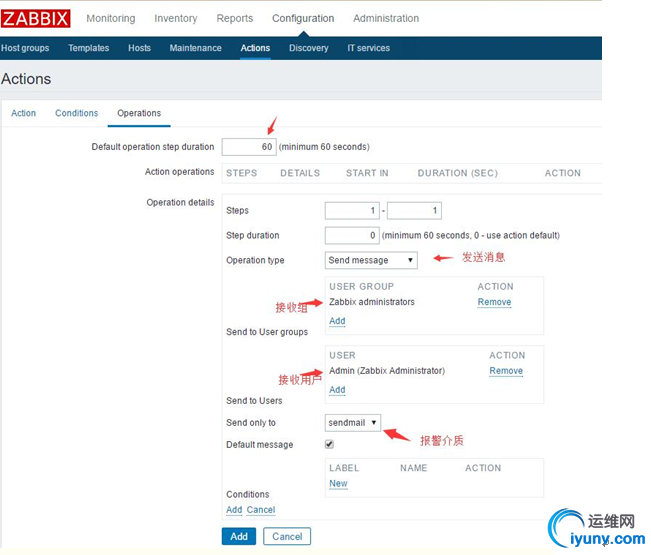Go to IT services submenu
The height and width of the screenshot is (555, 651).
pos(369,48)
